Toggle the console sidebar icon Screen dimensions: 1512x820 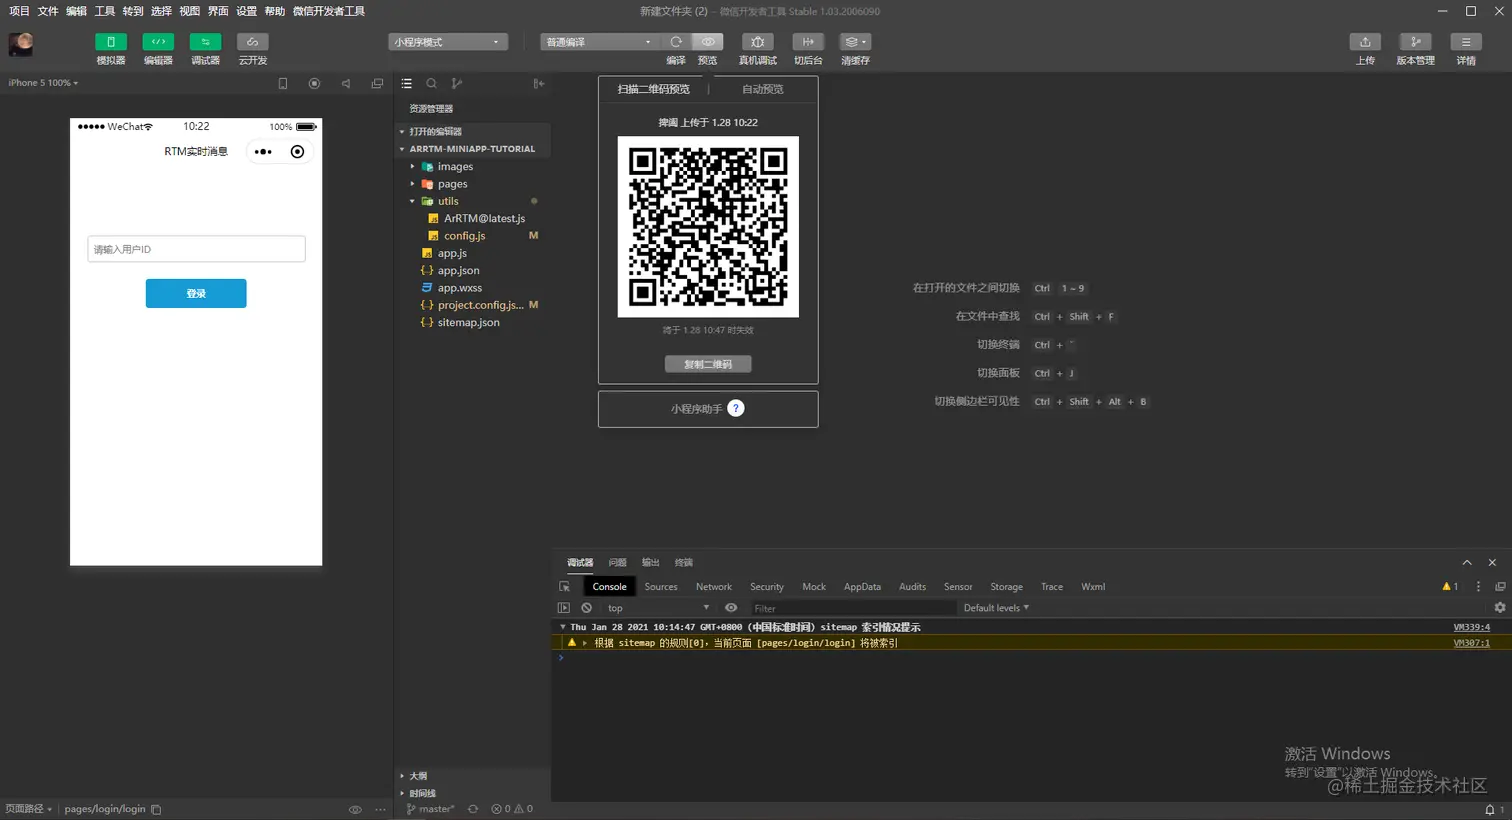pos(564,608)
